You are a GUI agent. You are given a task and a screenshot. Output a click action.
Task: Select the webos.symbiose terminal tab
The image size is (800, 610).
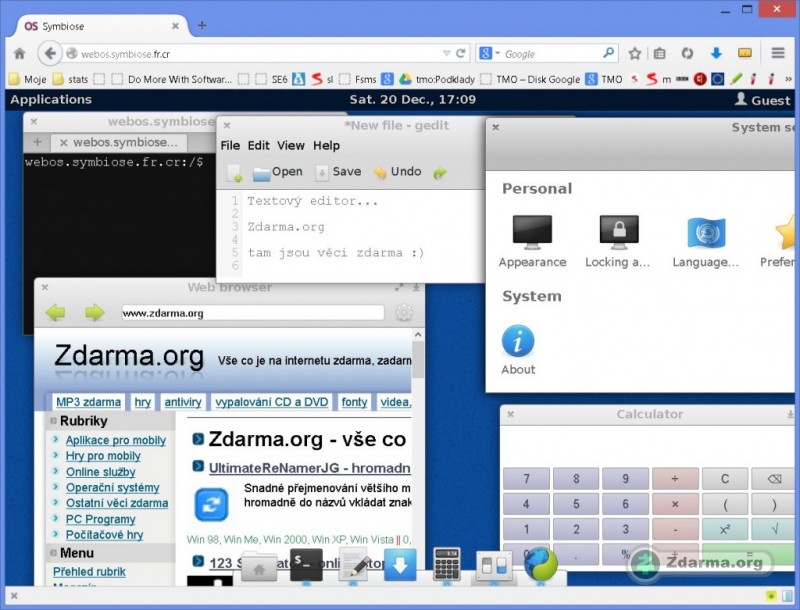tap(119, 142)
